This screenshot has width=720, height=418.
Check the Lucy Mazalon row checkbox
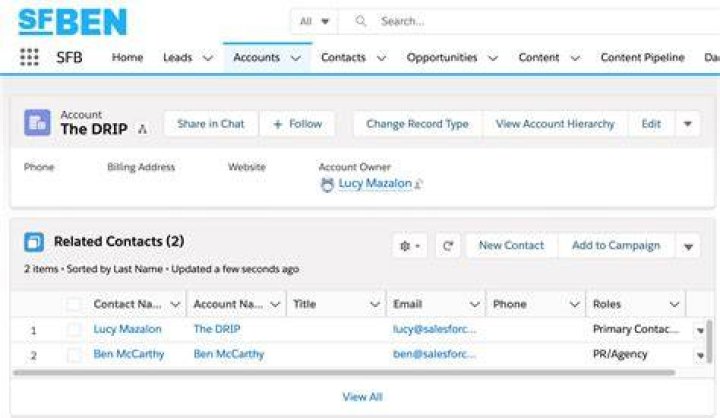[x=74, y=329]
